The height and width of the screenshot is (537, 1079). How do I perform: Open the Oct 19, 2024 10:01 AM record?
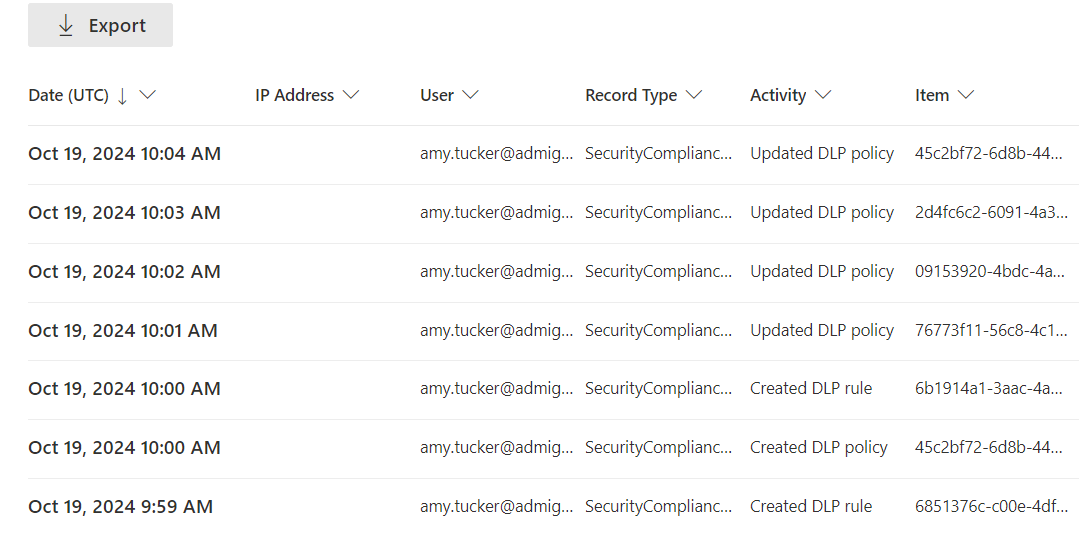[x=123, y=331]
